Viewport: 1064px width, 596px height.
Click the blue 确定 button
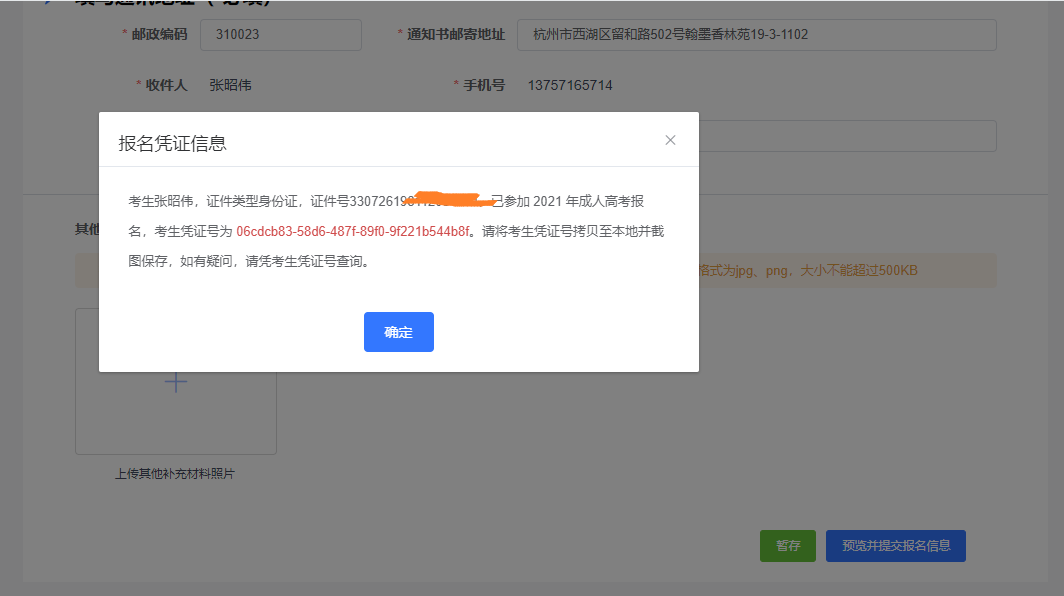(398, 332)
